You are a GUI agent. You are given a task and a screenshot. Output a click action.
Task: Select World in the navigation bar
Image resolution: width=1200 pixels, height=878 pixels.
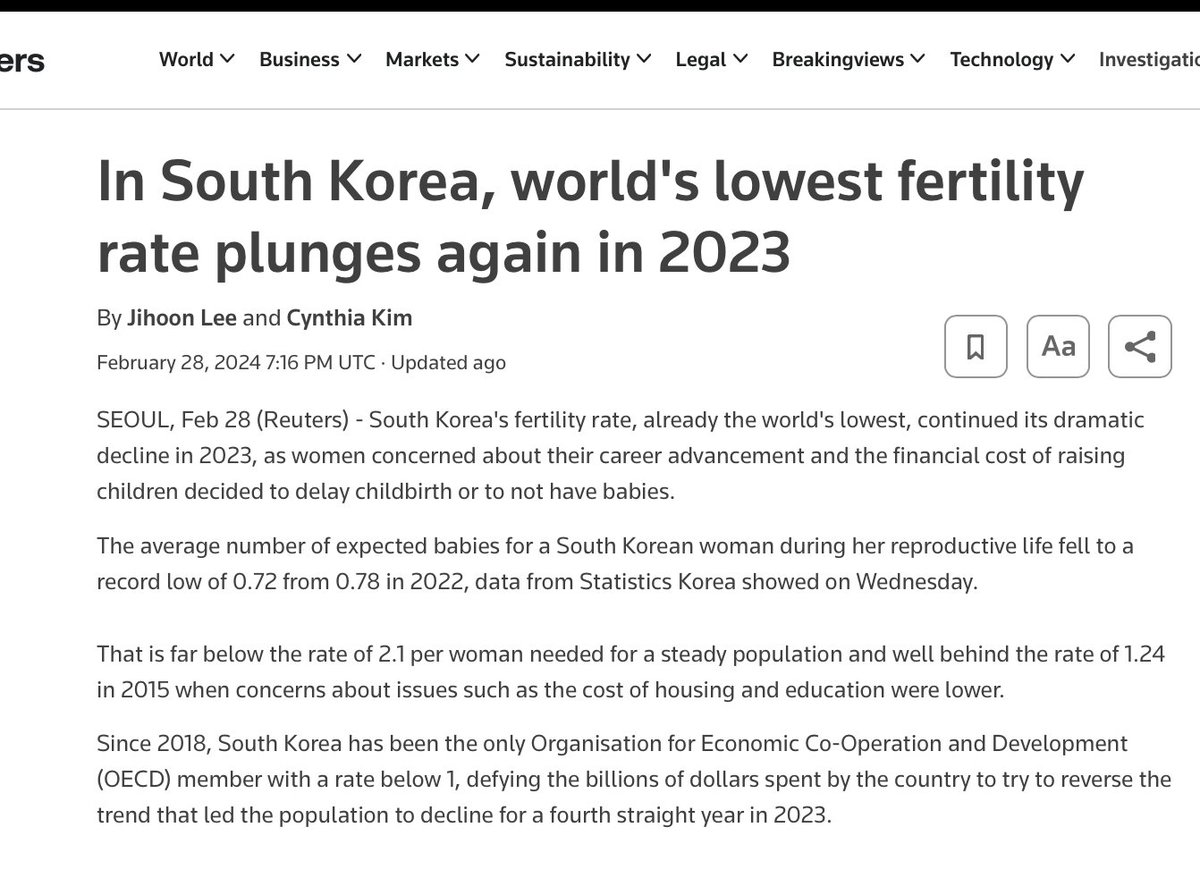pos(187,59)
